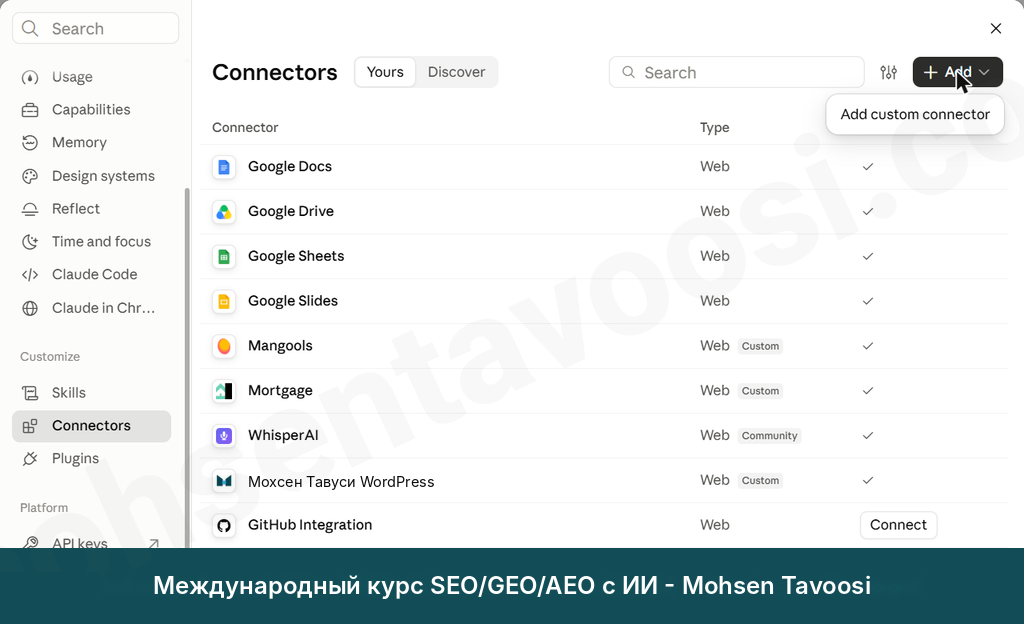Image resolution: width=1024 pixels, height=624 pixels.
Task: Click the Community badge in WhisperAI row
Action: [769, 436]
